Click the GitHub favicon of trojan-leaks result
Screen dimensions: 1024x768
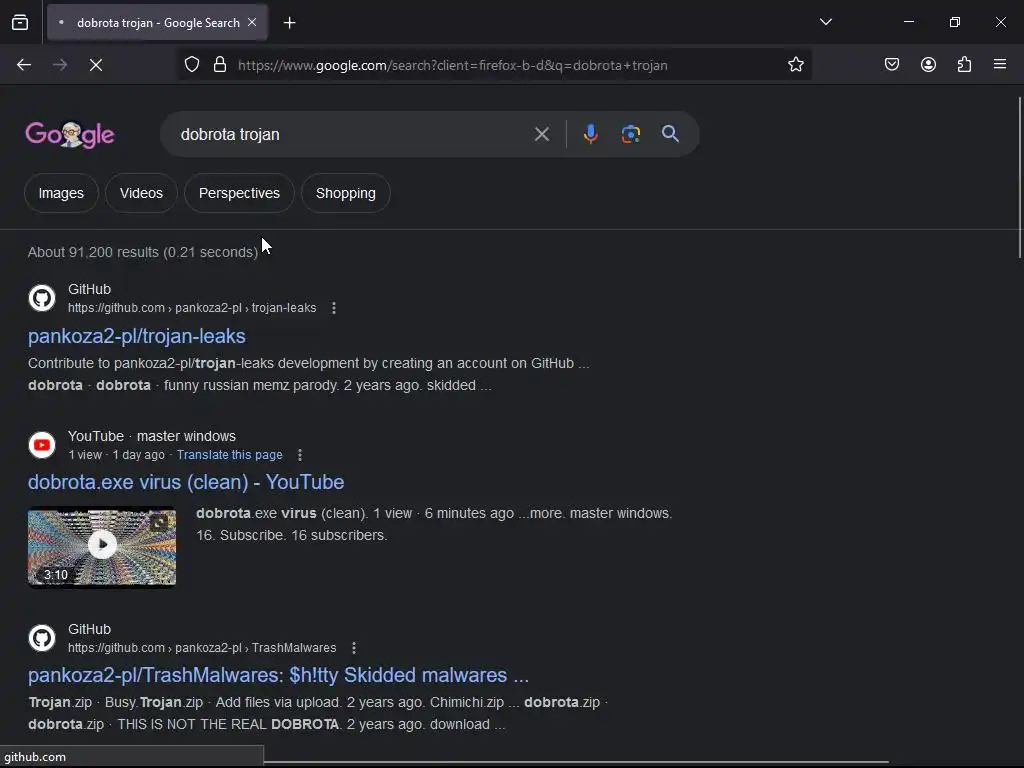[42, 298]
